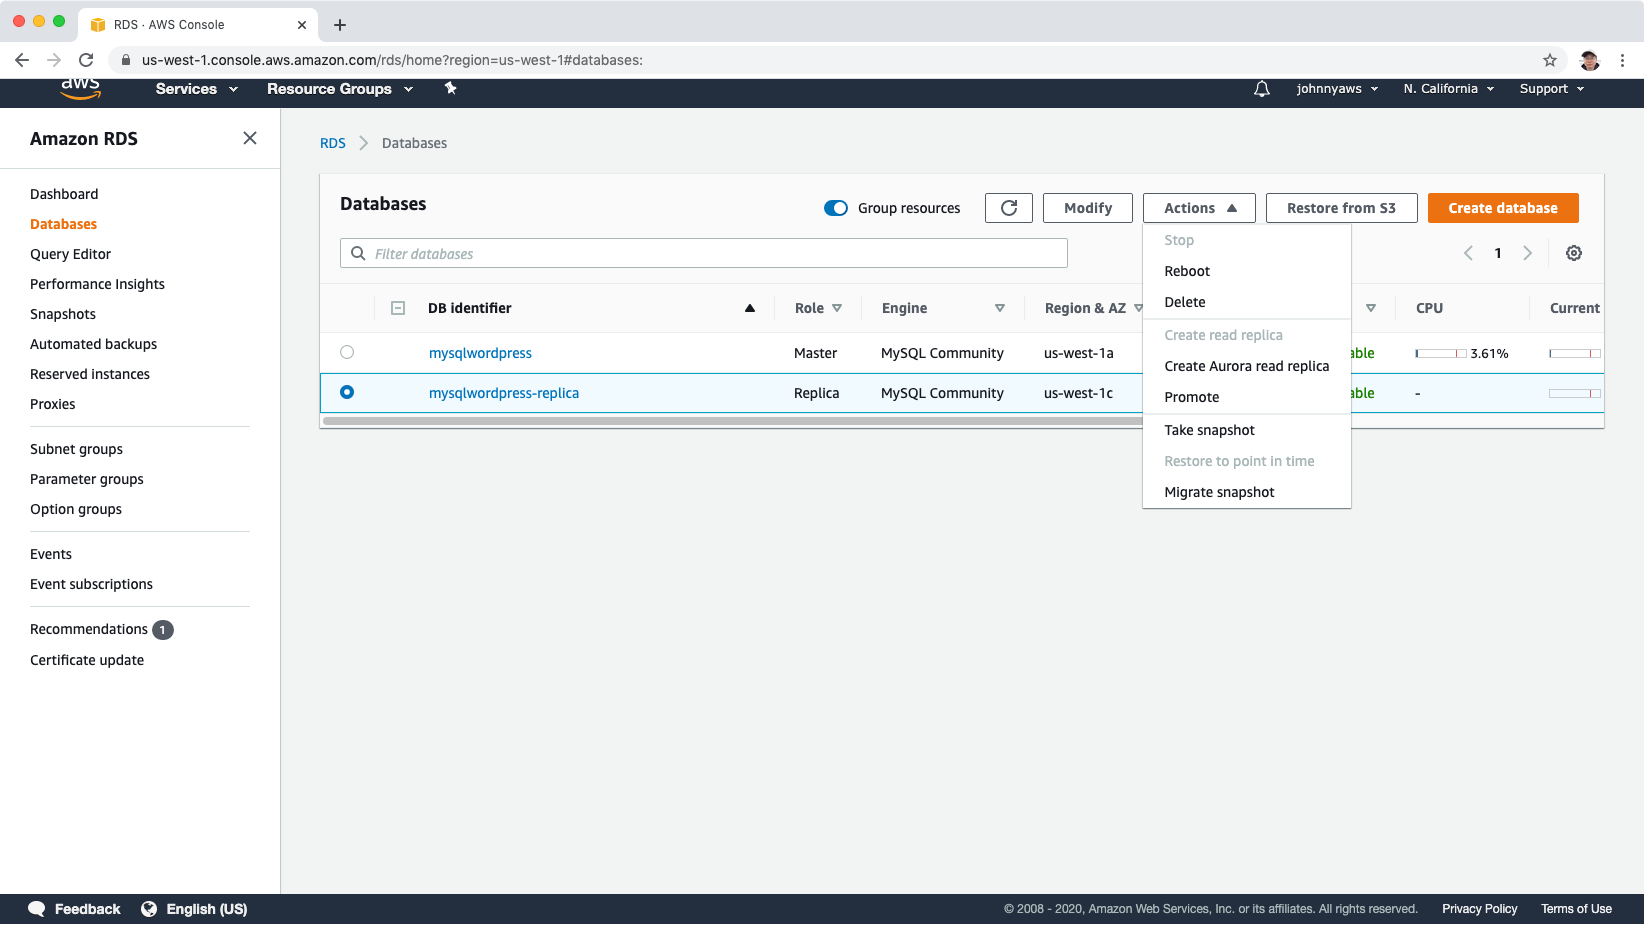Click the Modify button

(x=1088, y=208)
